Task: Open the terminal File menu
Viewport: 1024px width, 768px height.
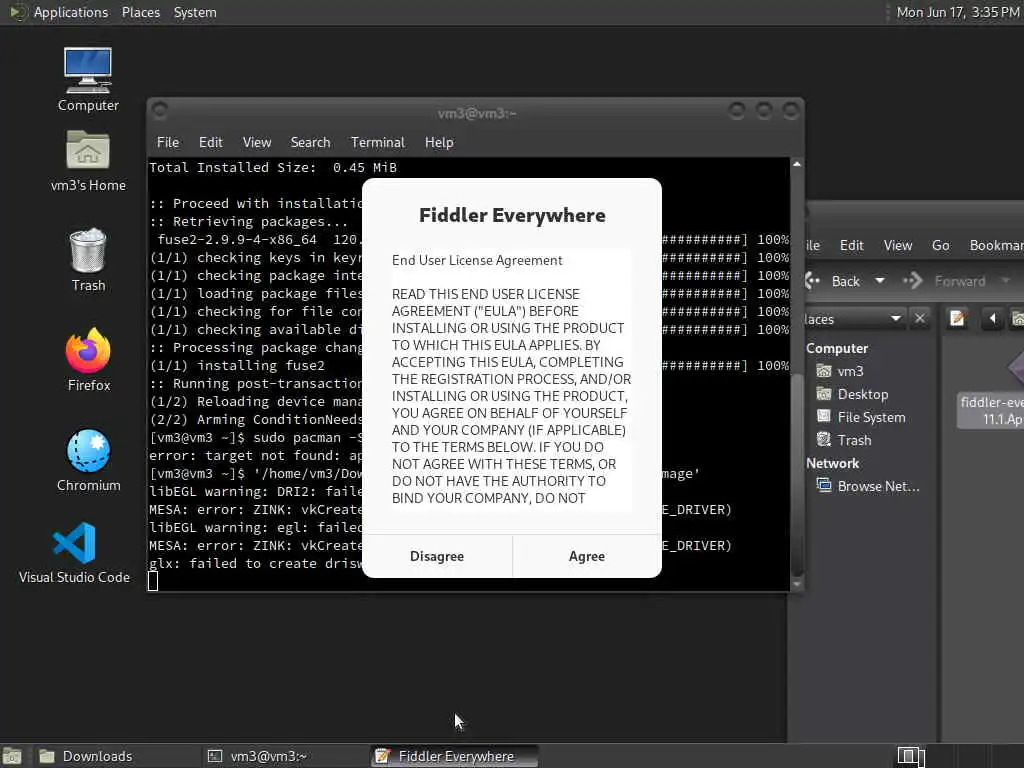Action: pyautogui.click(x=168, y=142)
